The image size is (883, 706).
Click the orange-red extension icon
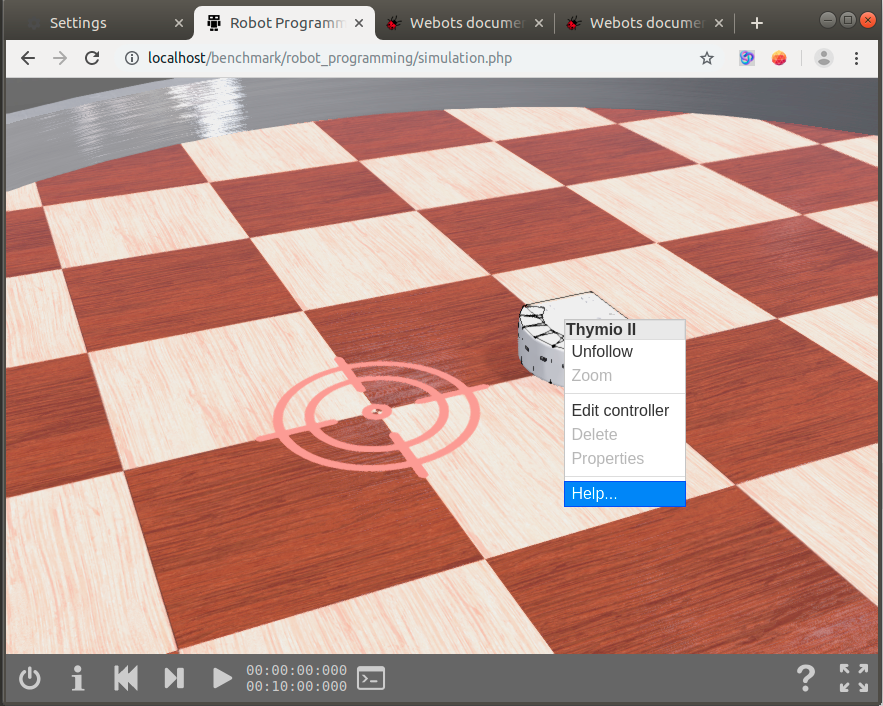click(779, 58)
